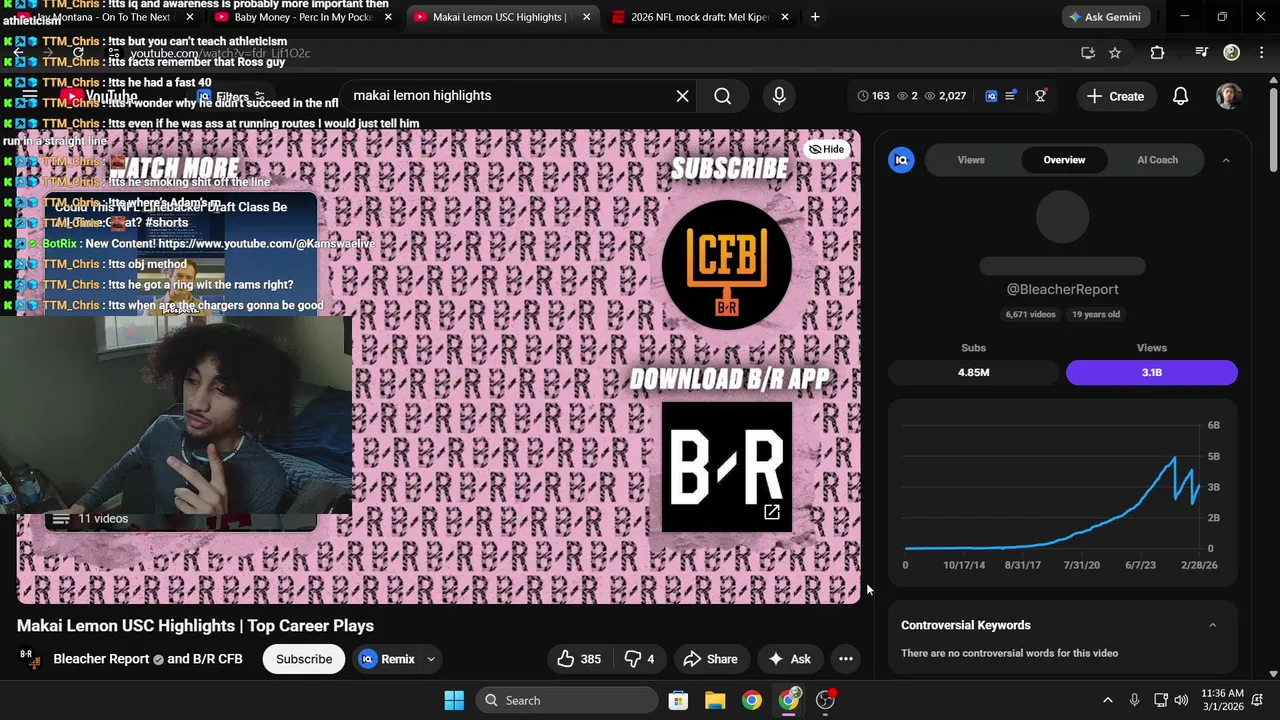Close the 2026 NFL mock draft tab
This screenshot has height=720, width=1280.
785,17
